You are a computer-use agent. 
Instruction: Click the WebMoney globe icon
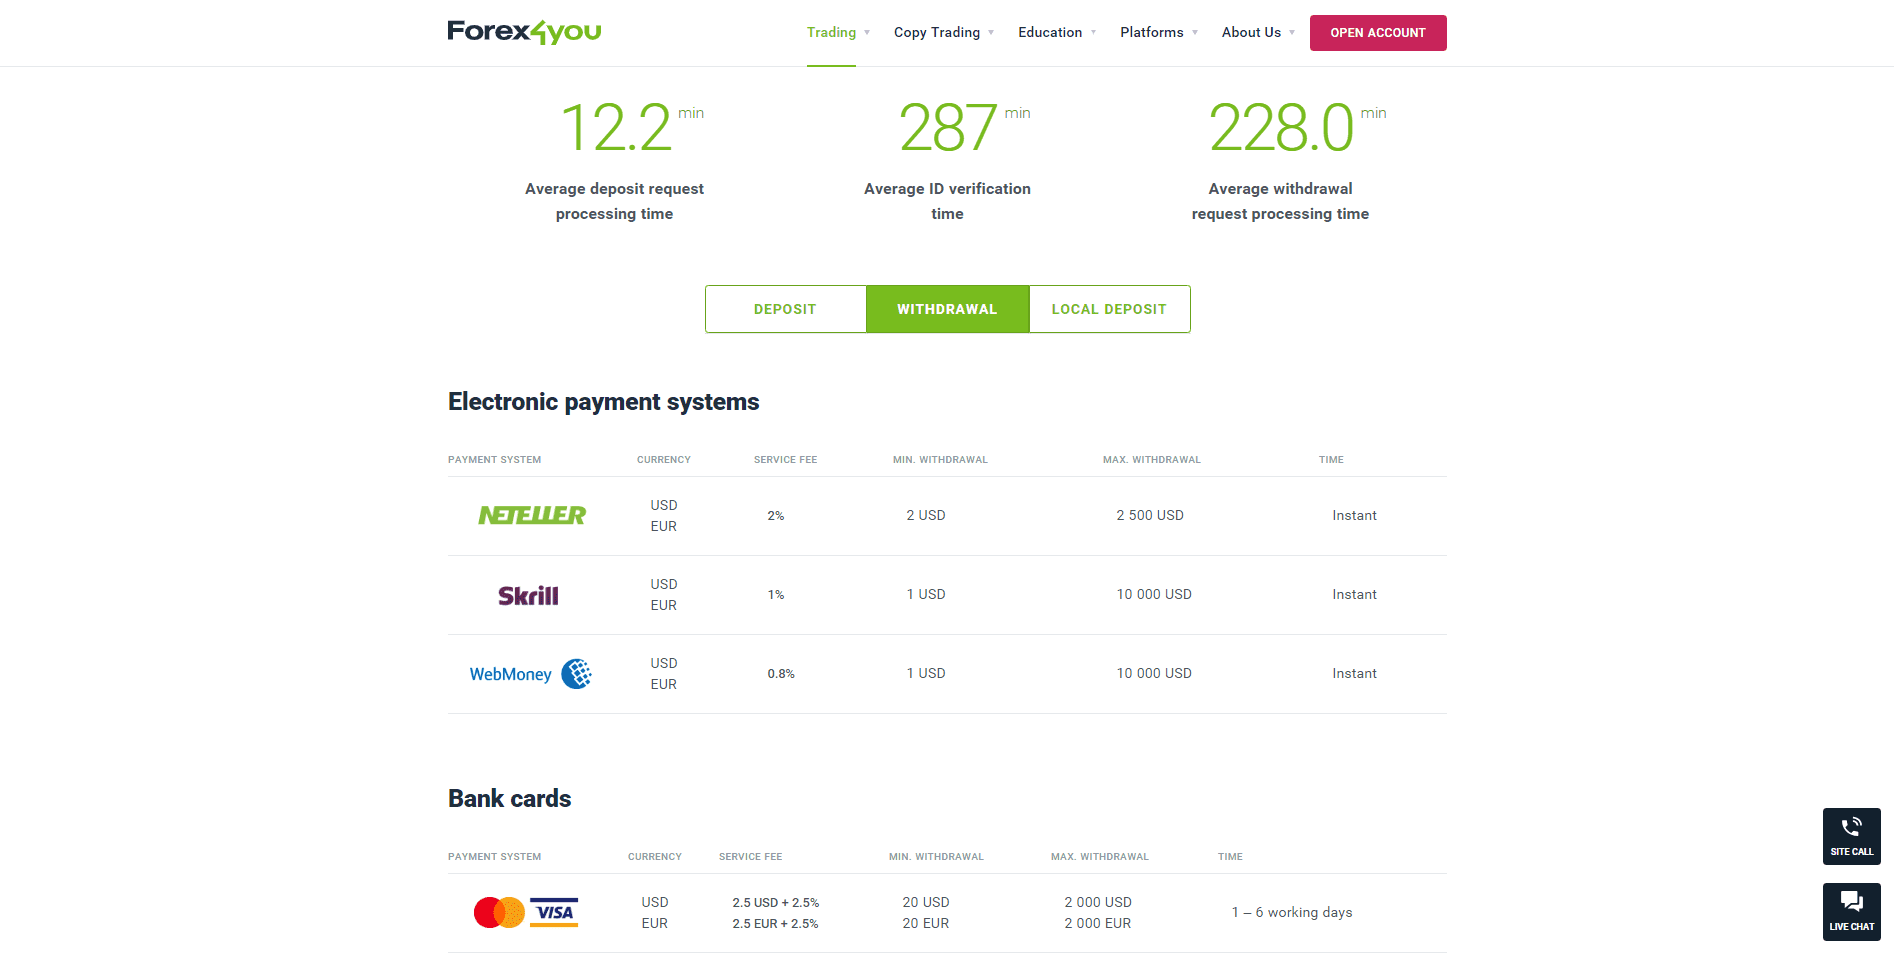coord(576,674)
